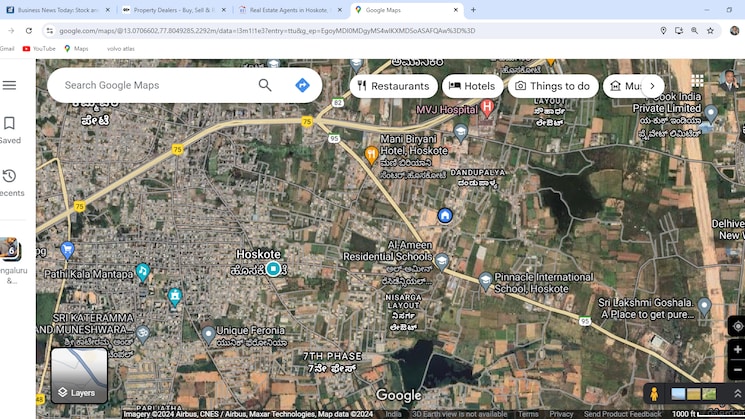Image resolution: width=745 pixels, height=419 pixels.
Task: Select the Restaurants category chip
Action: [x=393, y=86]
